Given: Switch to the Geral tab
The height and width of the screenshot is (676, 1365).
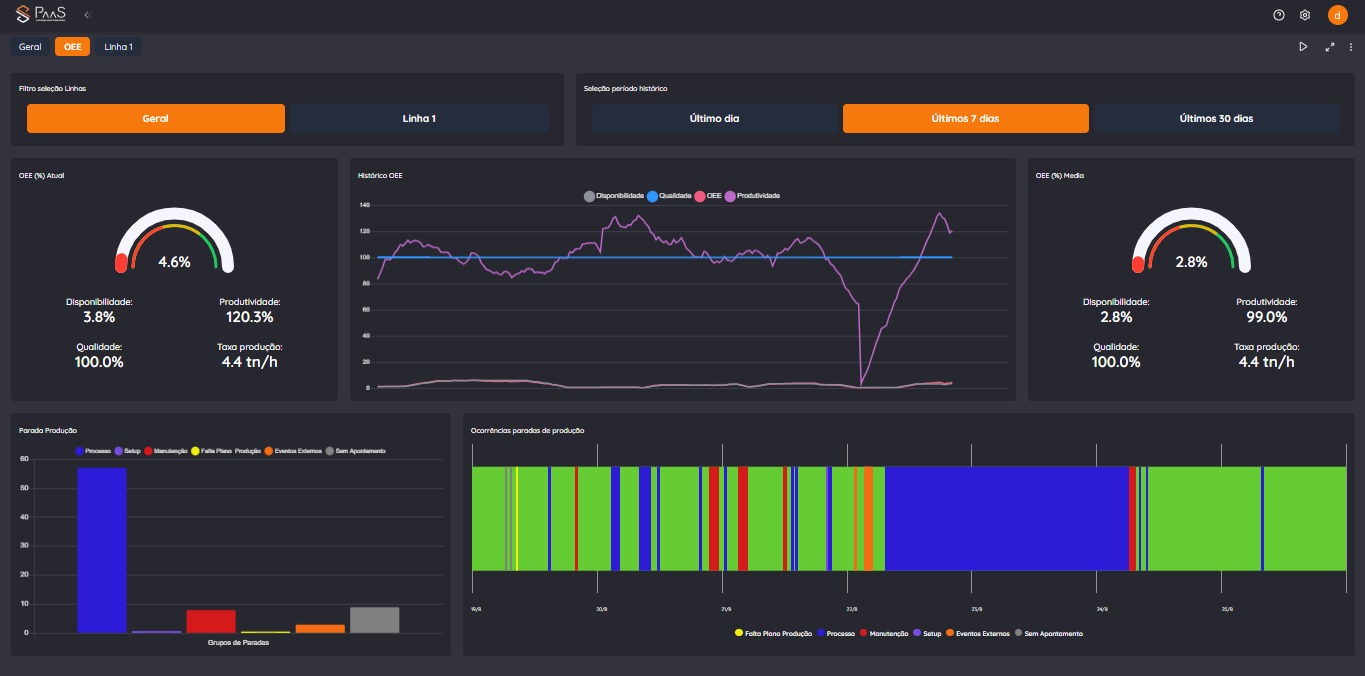Looking at the screenshot, I should coord(30,47).
